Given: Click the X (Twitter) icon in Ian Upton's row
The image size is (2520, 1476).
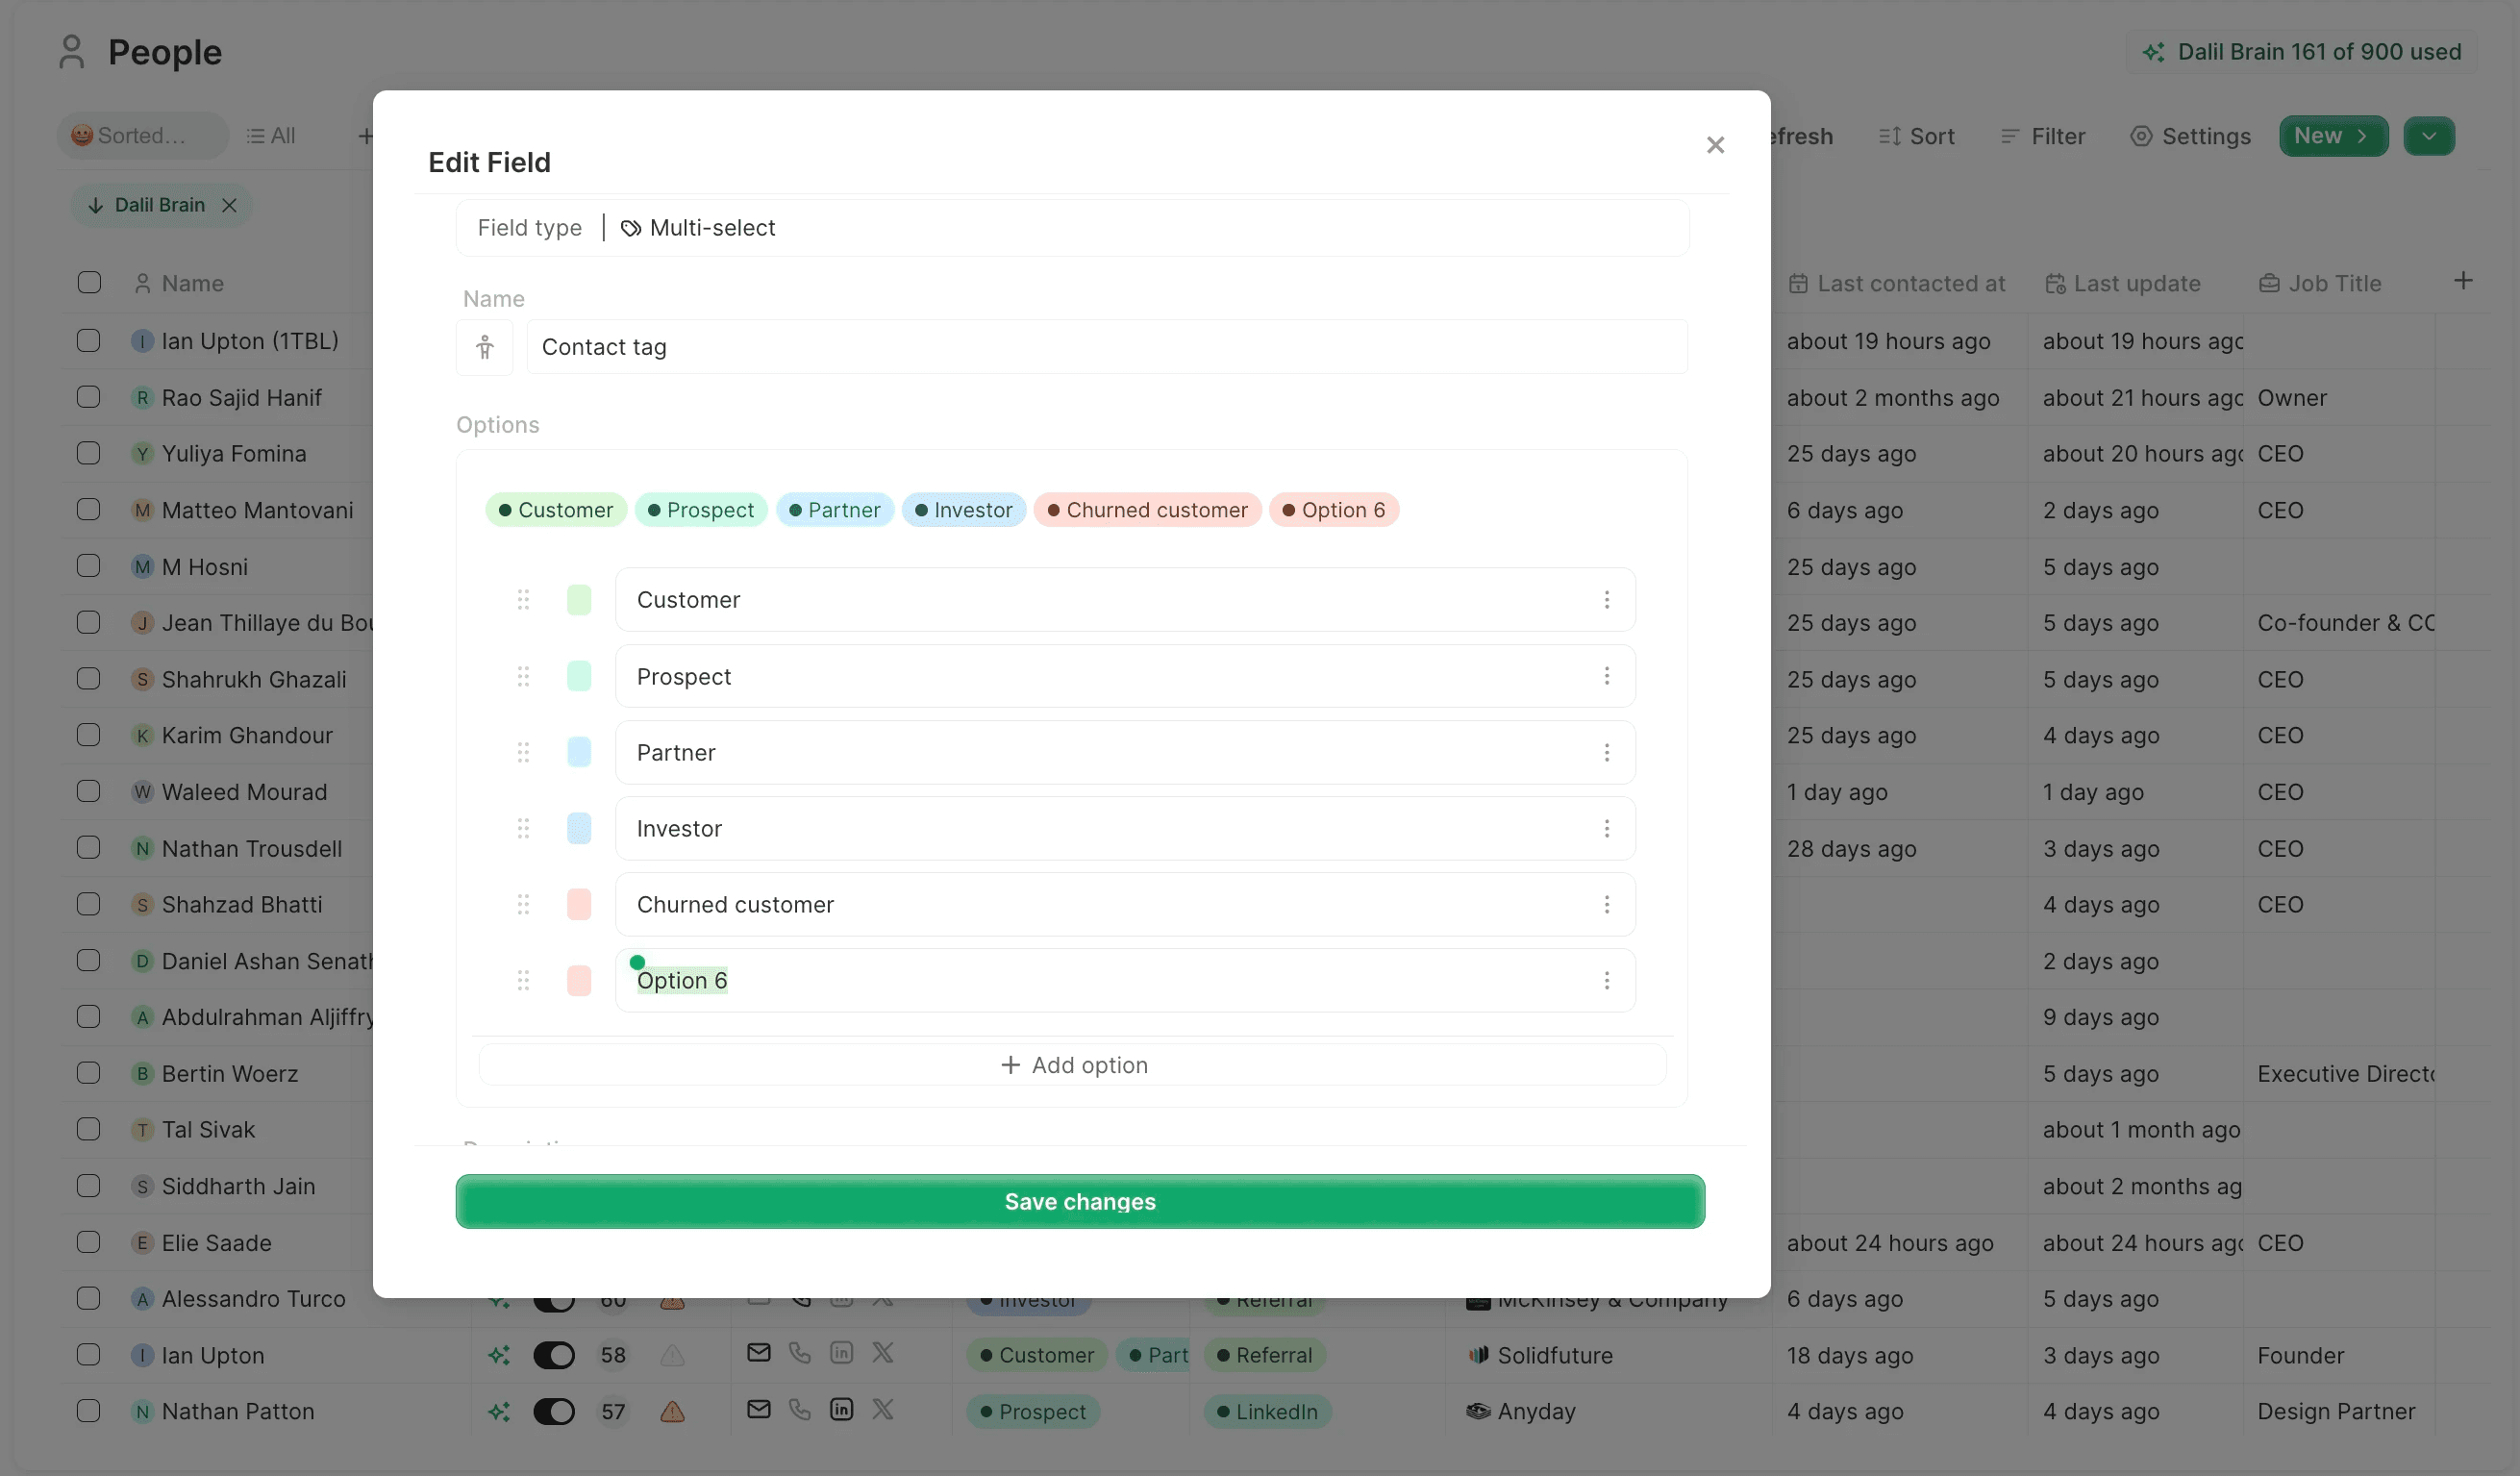Looking at the screenshot, I should (x=883, y=1353).
